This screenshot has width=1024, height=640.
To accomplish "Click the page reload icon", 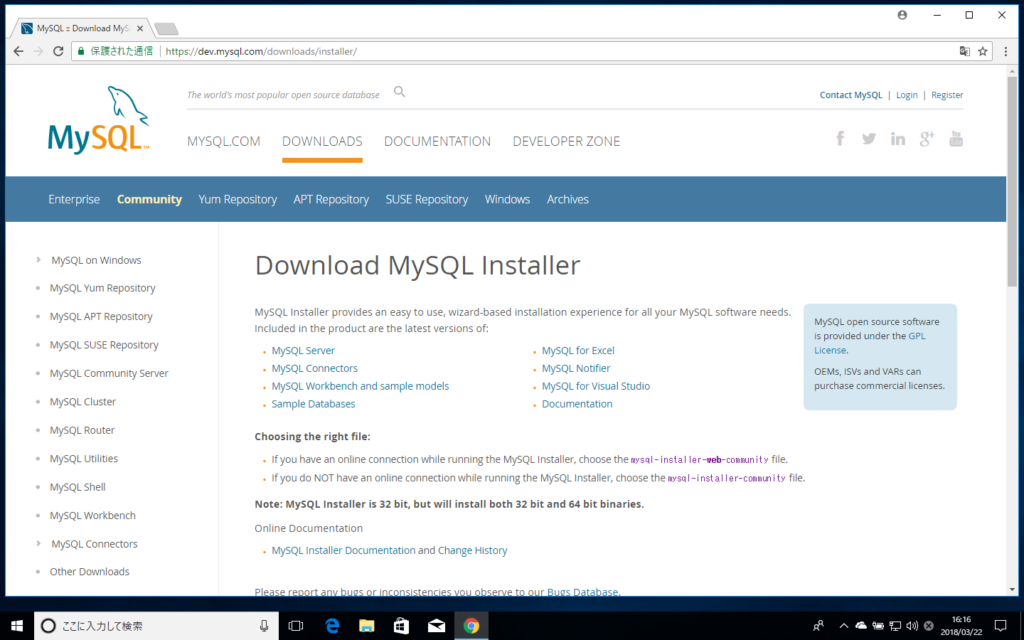I will click(58, 50).
